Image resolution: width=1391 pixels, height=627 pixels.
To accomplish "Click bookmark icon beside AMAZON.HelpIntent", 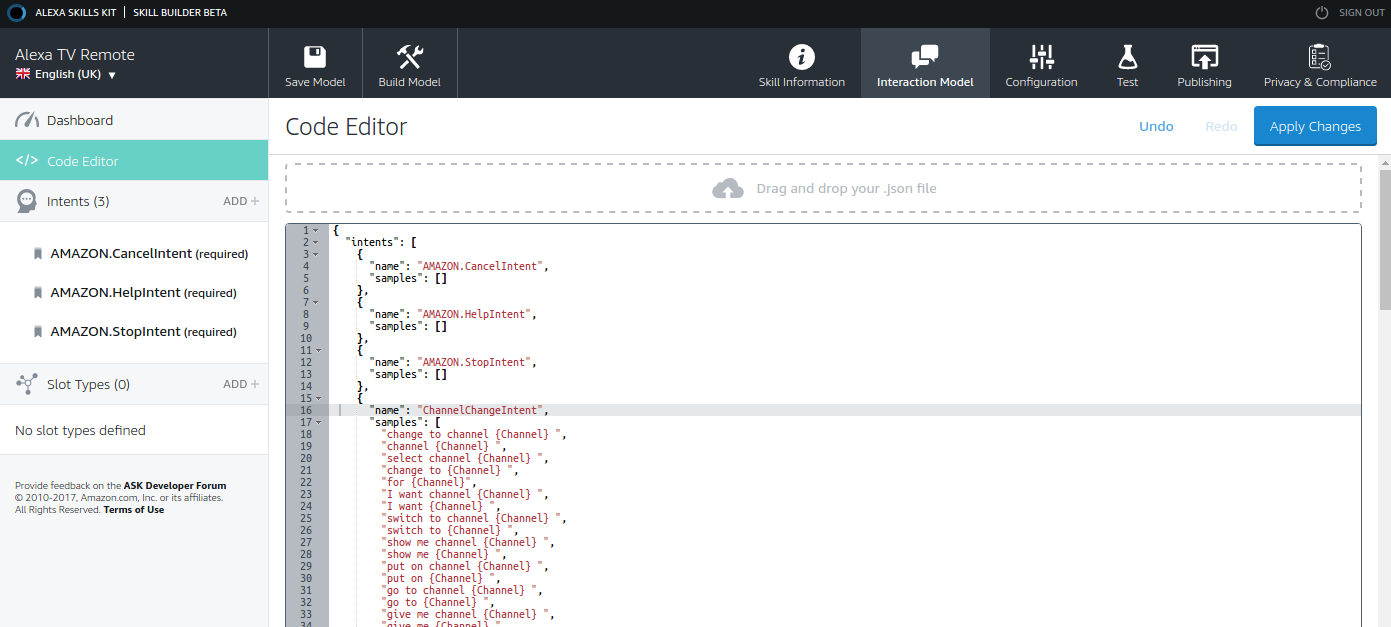I will [38, 293].
